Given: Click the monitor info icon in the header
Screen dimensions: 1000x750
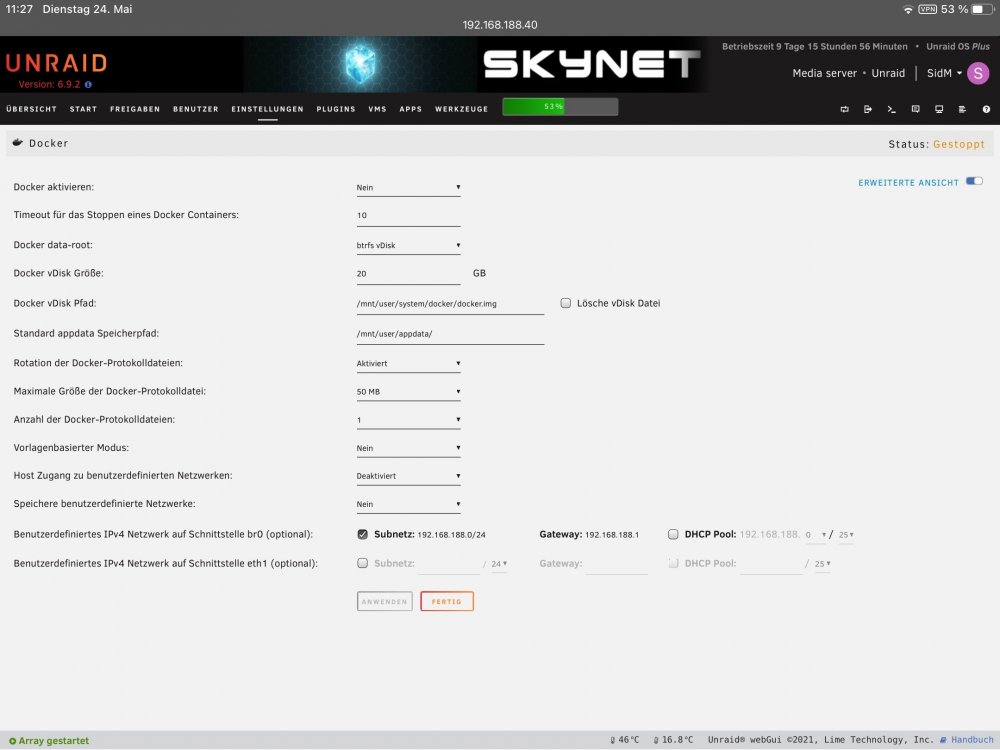Looking at the screenshot, I should click(x=939, y=109).
